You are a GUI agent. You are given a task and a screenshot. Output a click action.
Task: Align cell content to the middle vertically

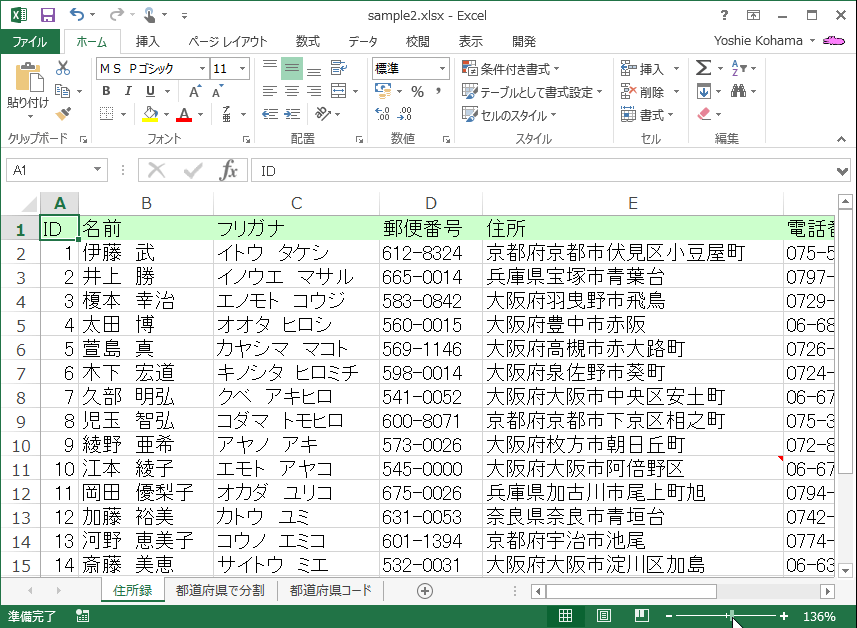click(x=292, y=68)
